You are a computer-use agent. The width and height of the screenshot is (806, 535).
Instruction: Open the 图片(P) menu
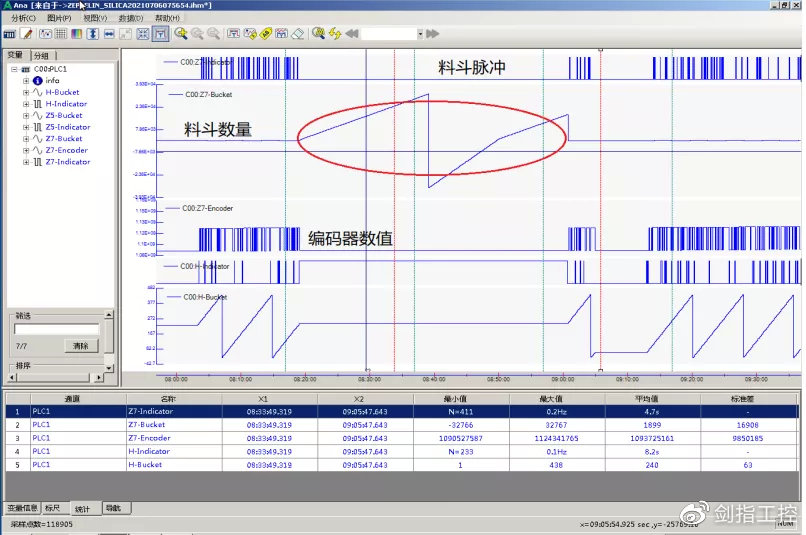(x=60, y=18)
